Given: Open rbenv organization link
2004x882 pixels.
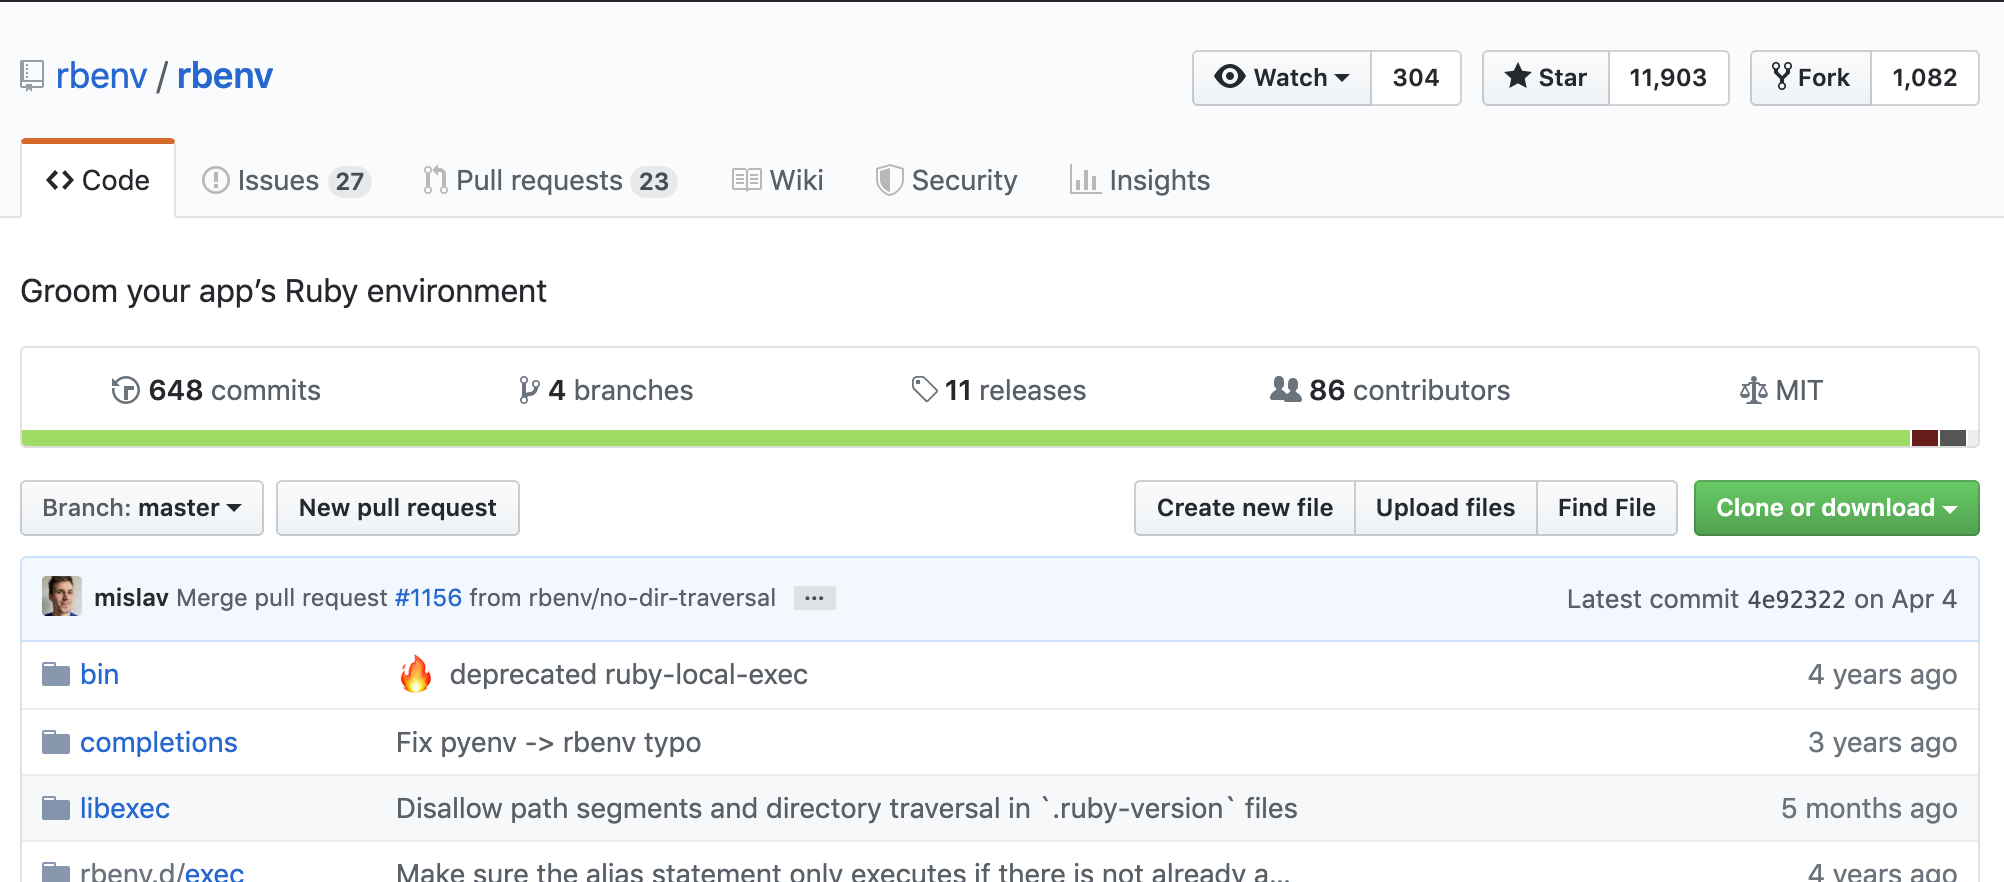Looking at the screenshot, I should tap(101, 76).
